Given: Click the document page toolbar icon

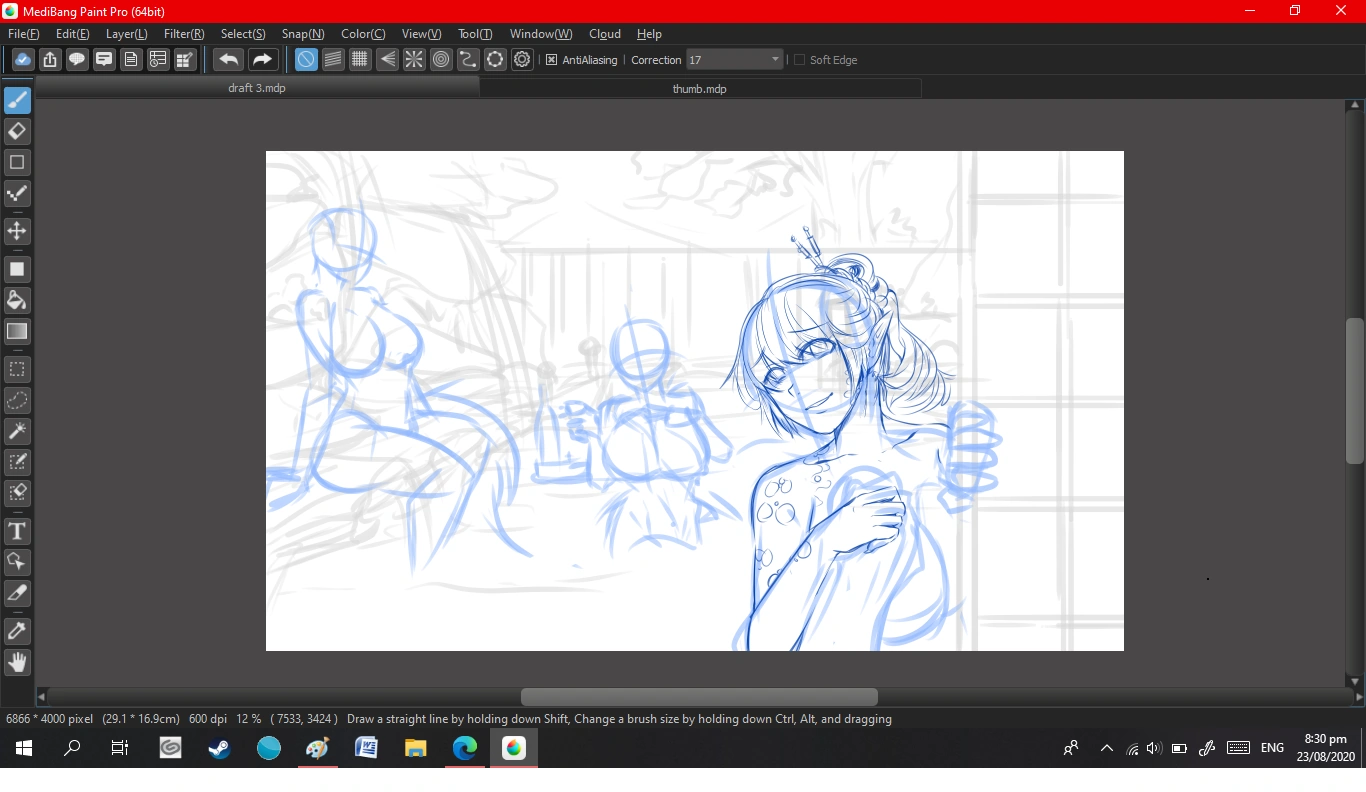Looking at the screenshot, I should coord(131,60).
